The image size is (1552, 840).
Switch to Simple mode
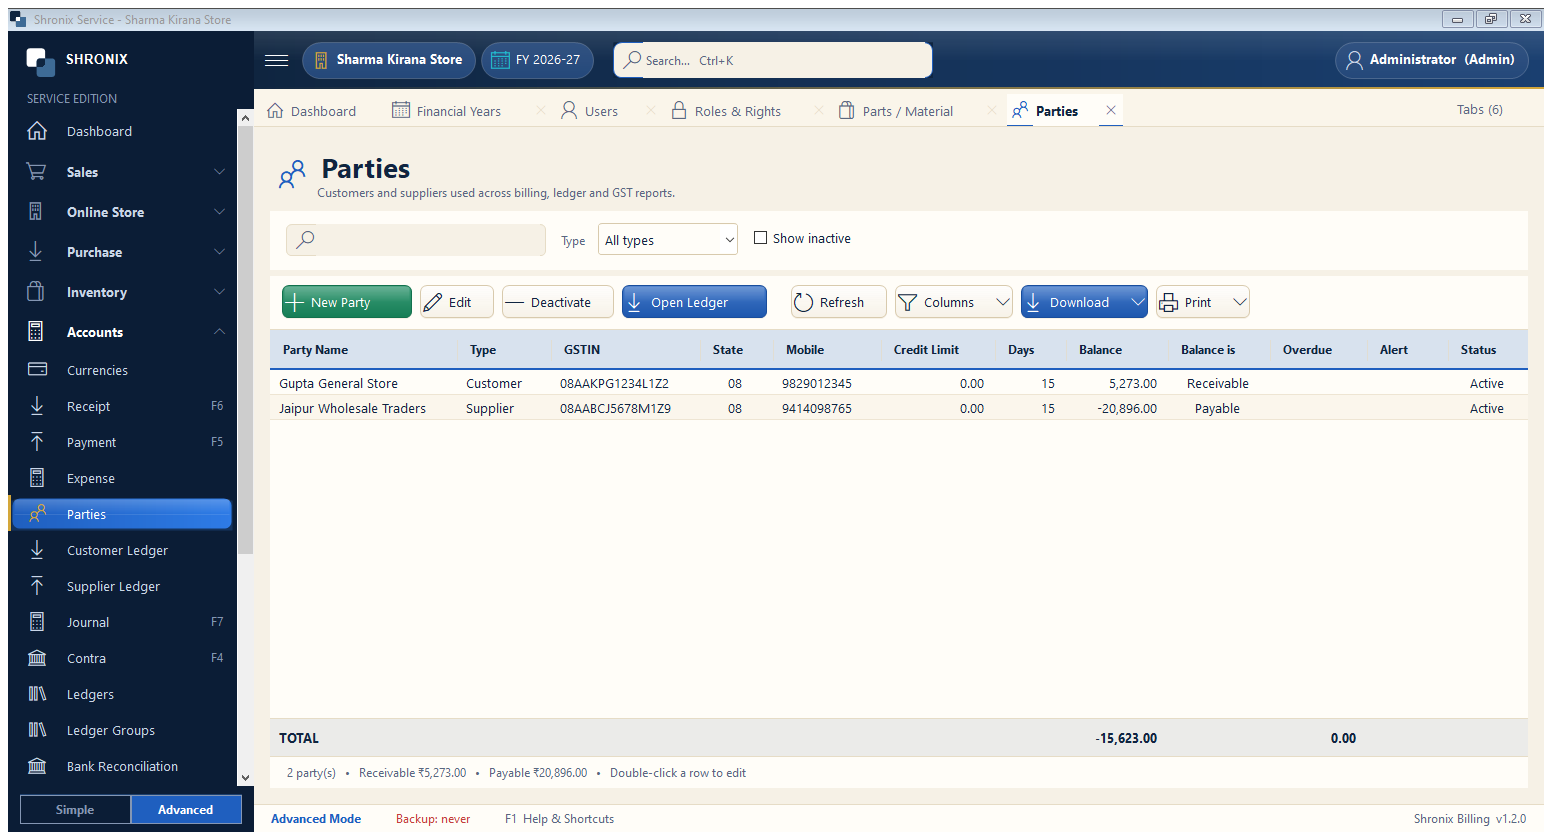click(75, 809)
